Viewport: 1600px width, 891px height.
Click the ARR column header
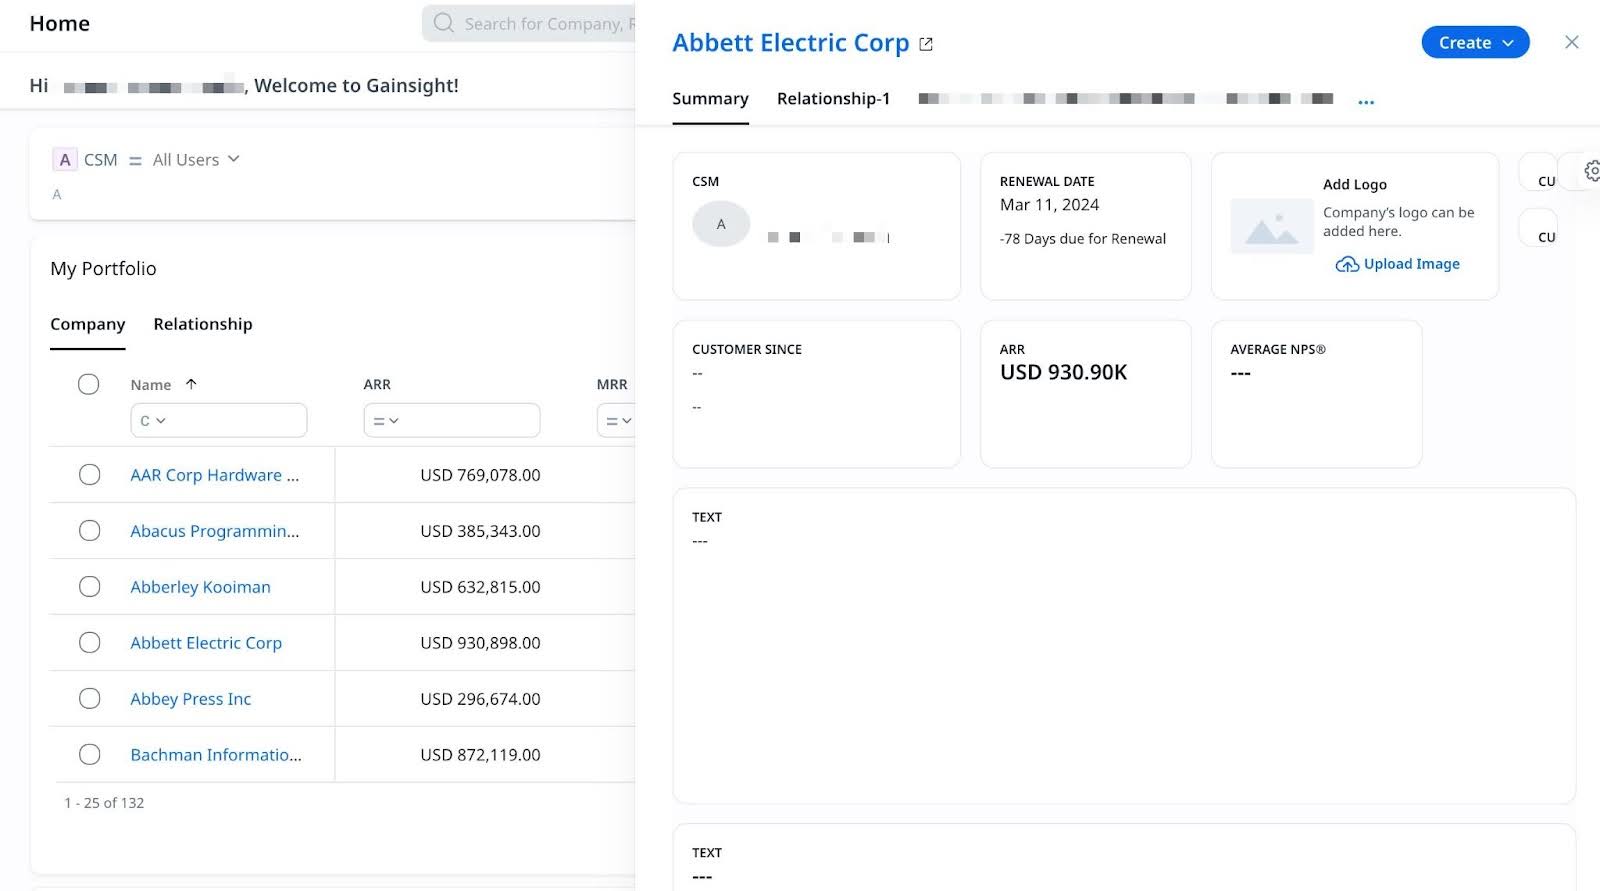pyautogui.click(x=377, y=384)
